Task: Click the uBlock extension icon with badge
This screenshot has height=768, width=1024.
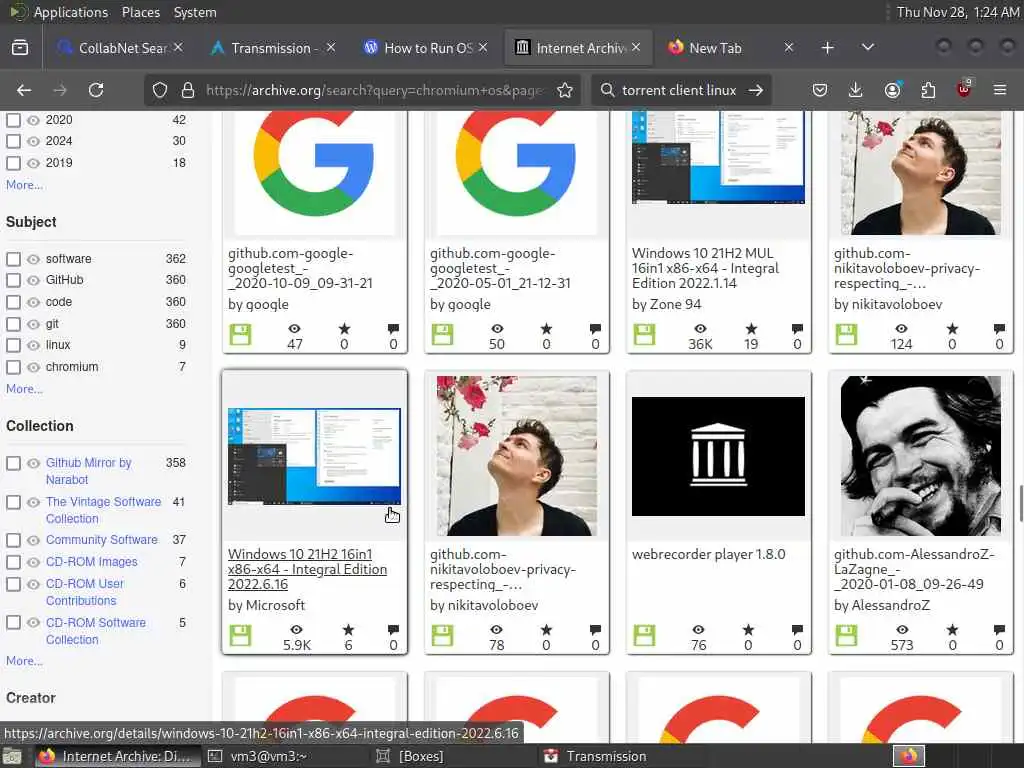Action: (x=964, y=89)
